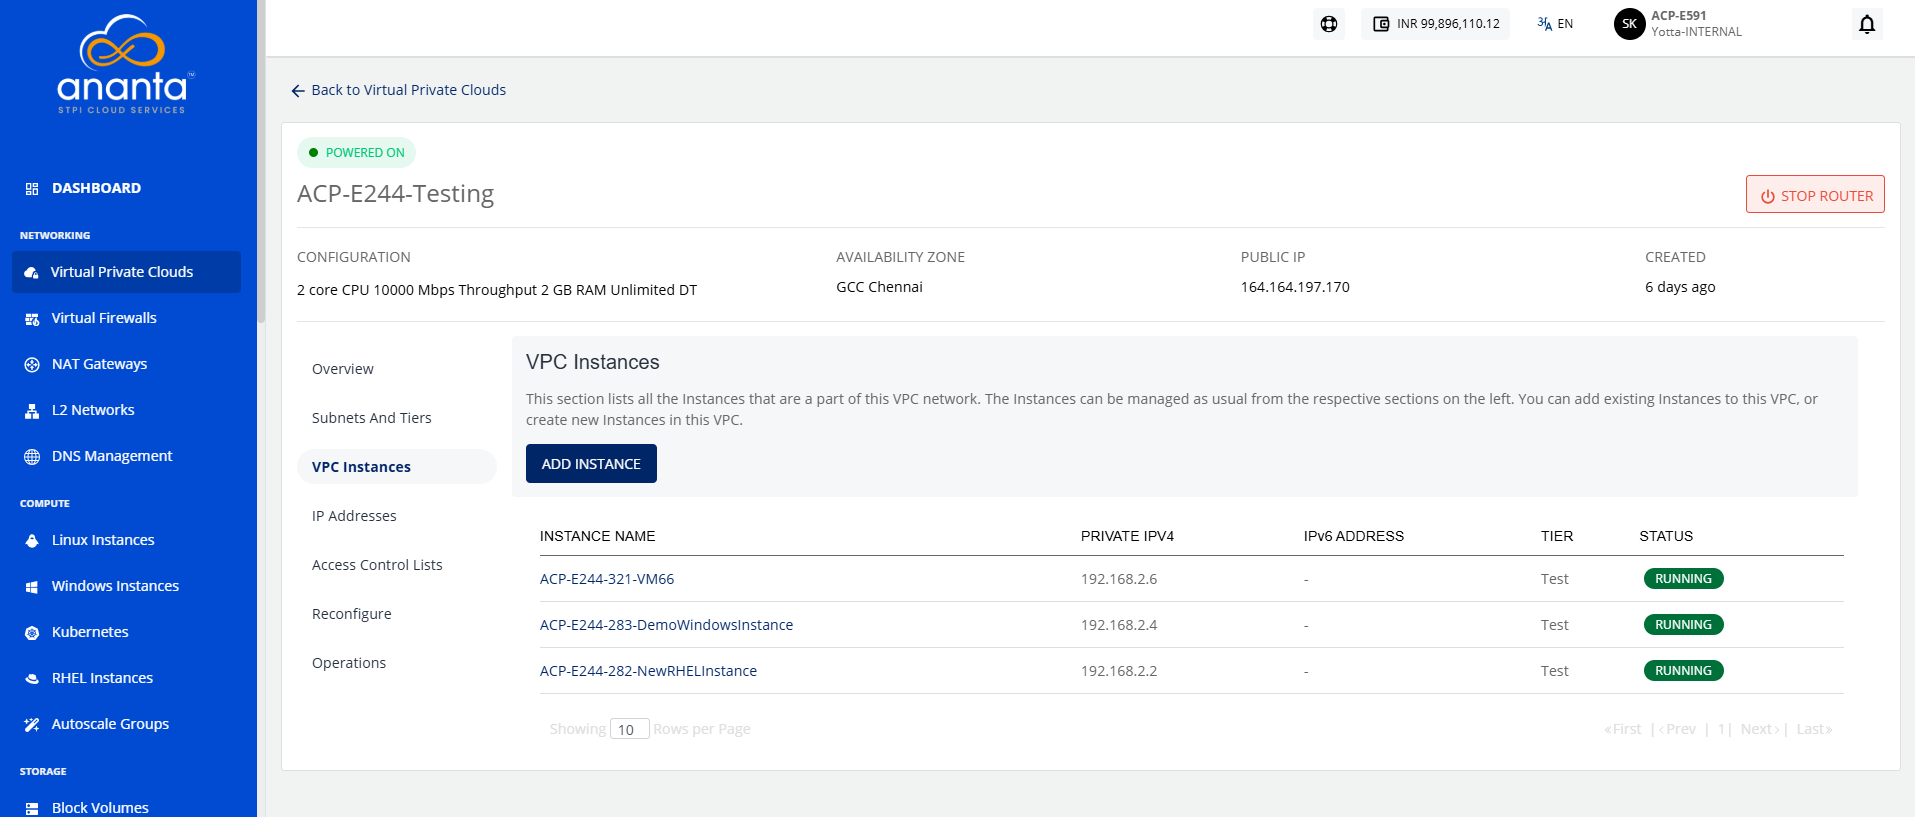Click the private IP 192.168.2.4

pos(1119,625)
